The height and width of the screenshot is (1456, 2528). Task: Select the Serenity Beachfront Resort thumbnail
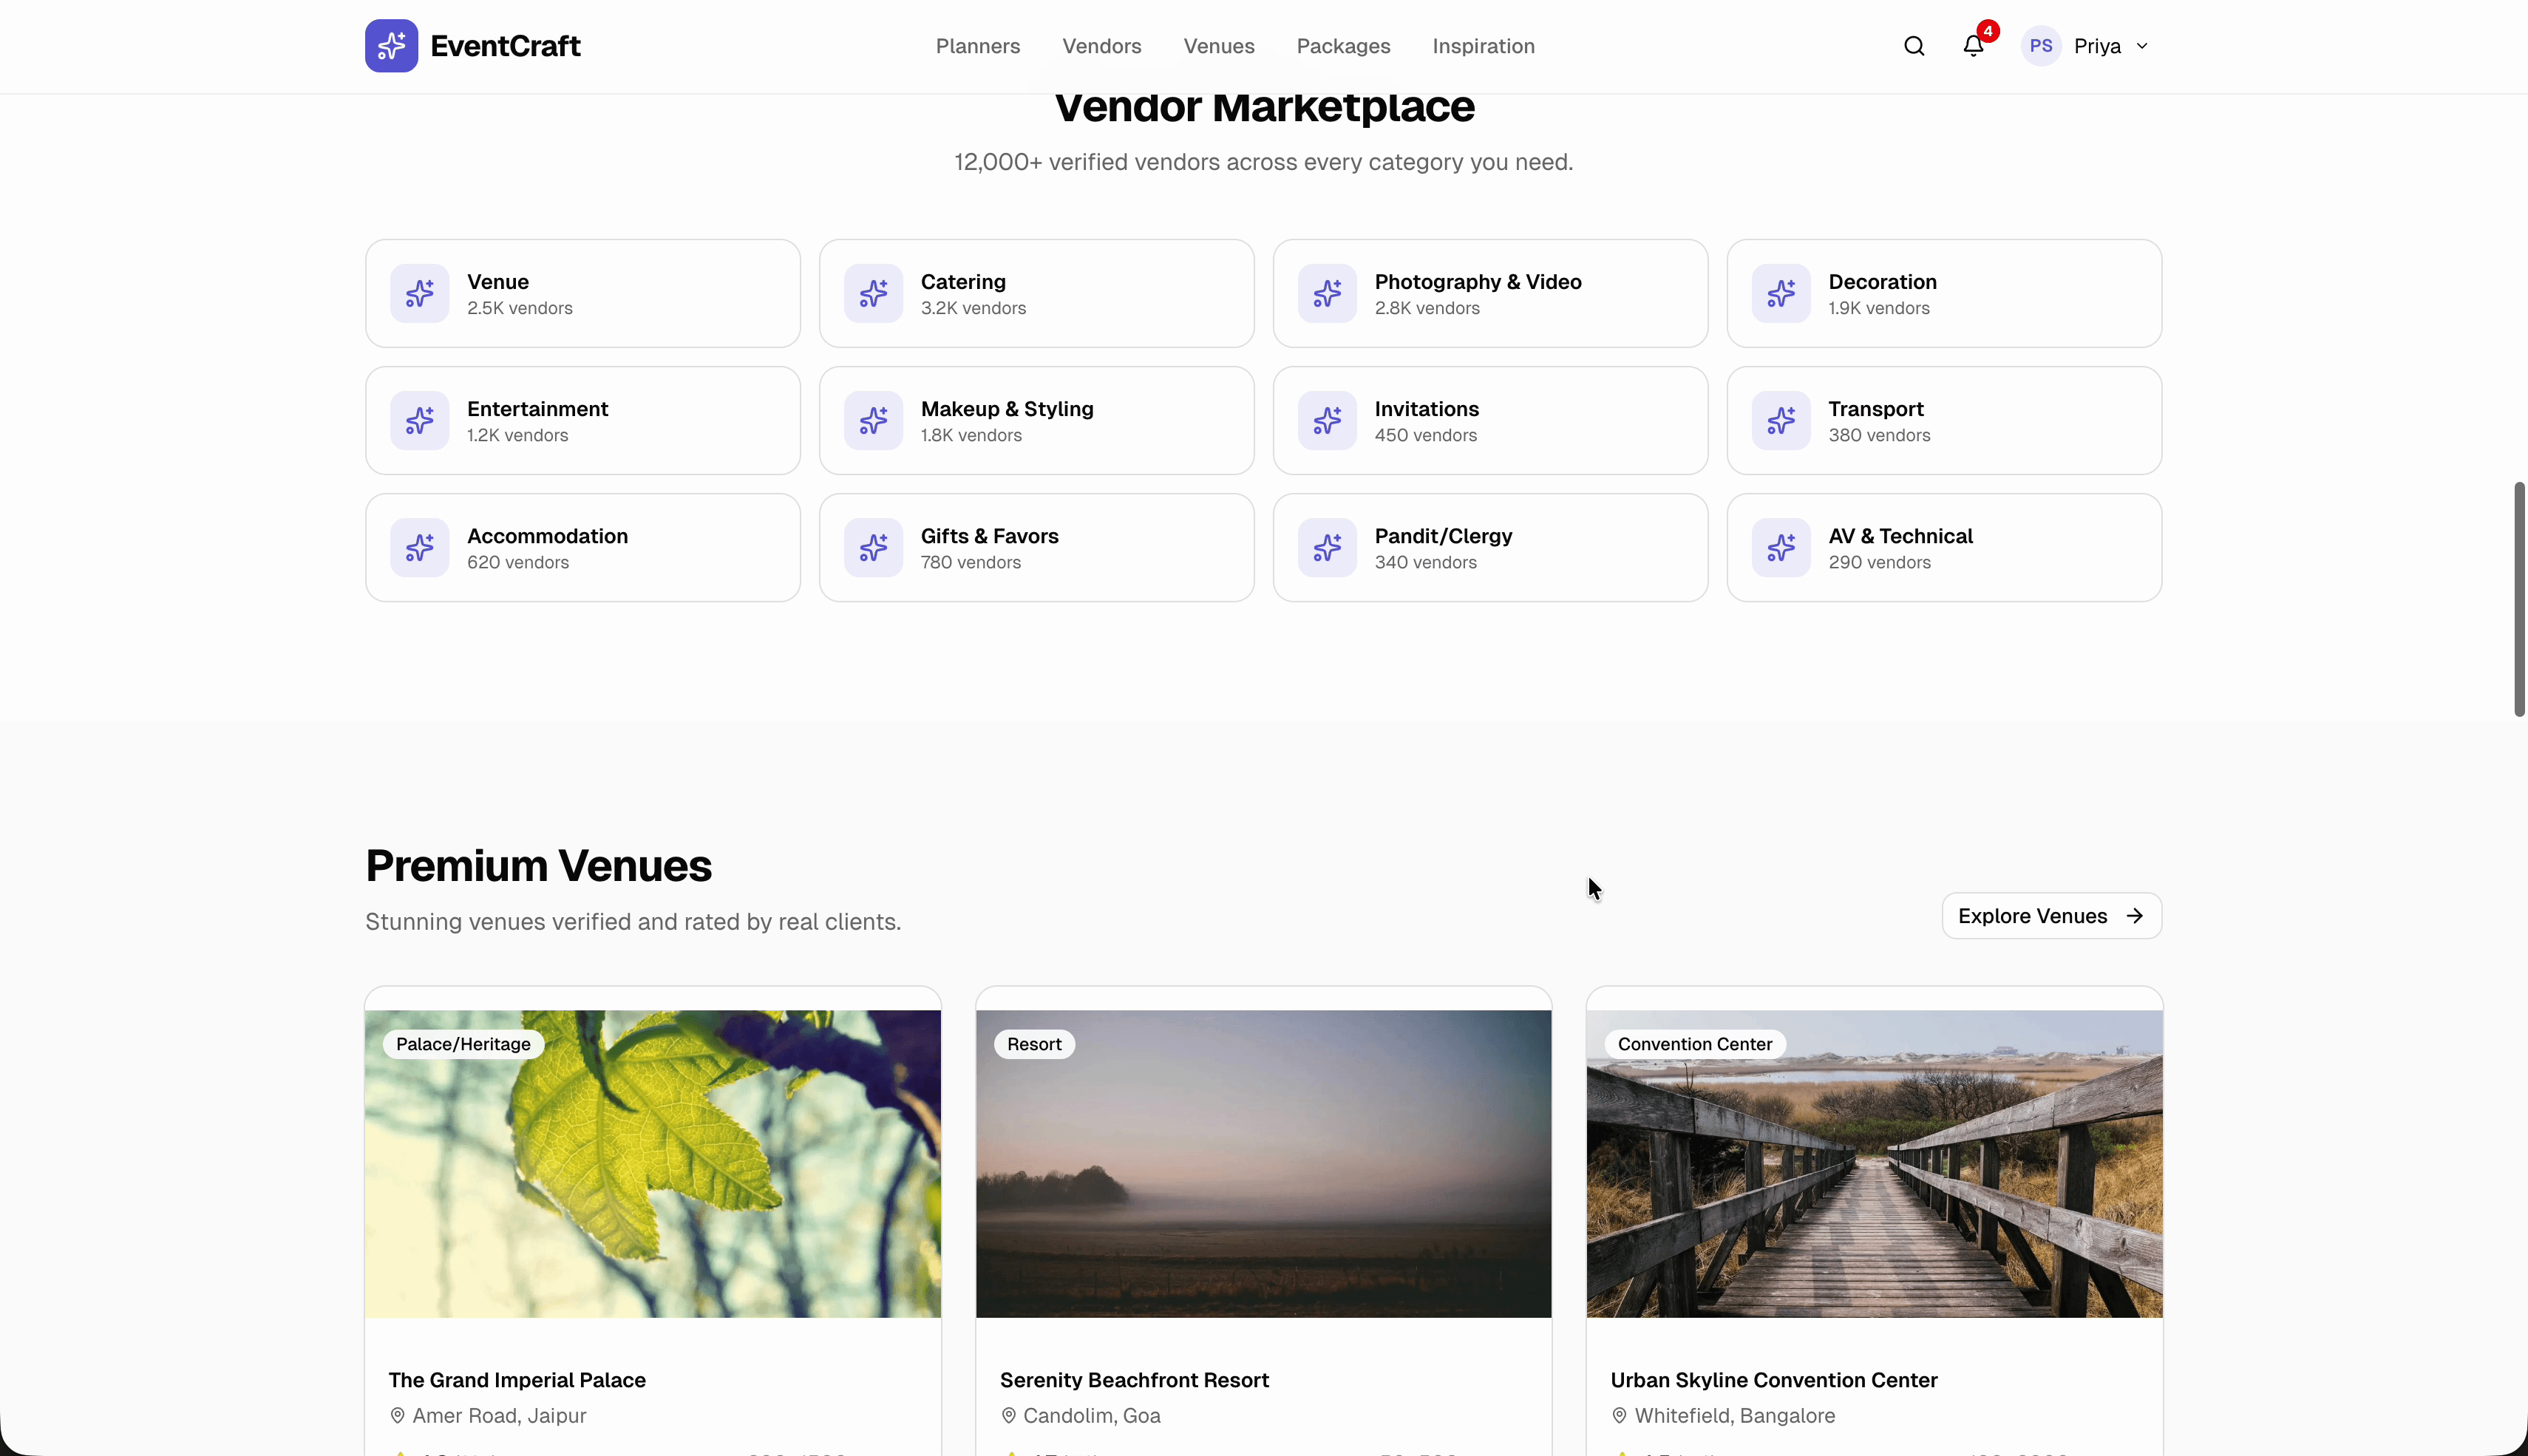(x=1263, y=1163)
